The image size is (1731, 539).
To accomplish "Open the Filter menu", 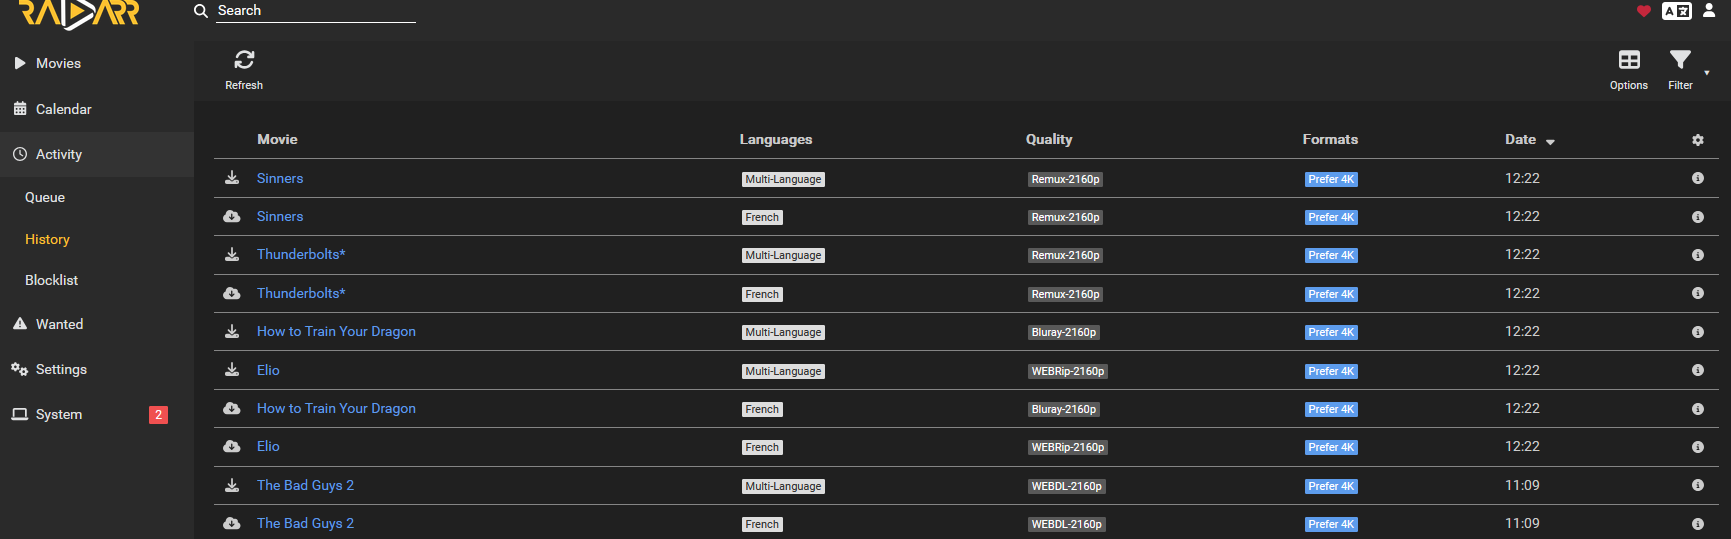I will [x=1681, y=70].
